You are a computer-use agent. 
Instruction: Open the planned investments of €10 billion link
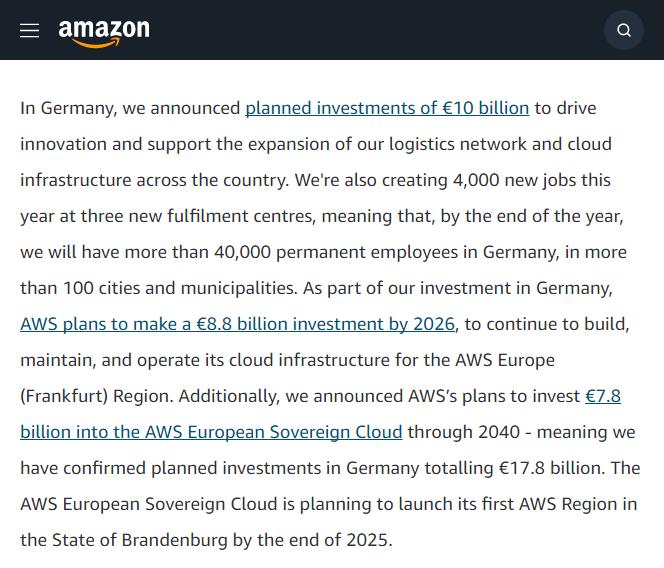point(387,108)
